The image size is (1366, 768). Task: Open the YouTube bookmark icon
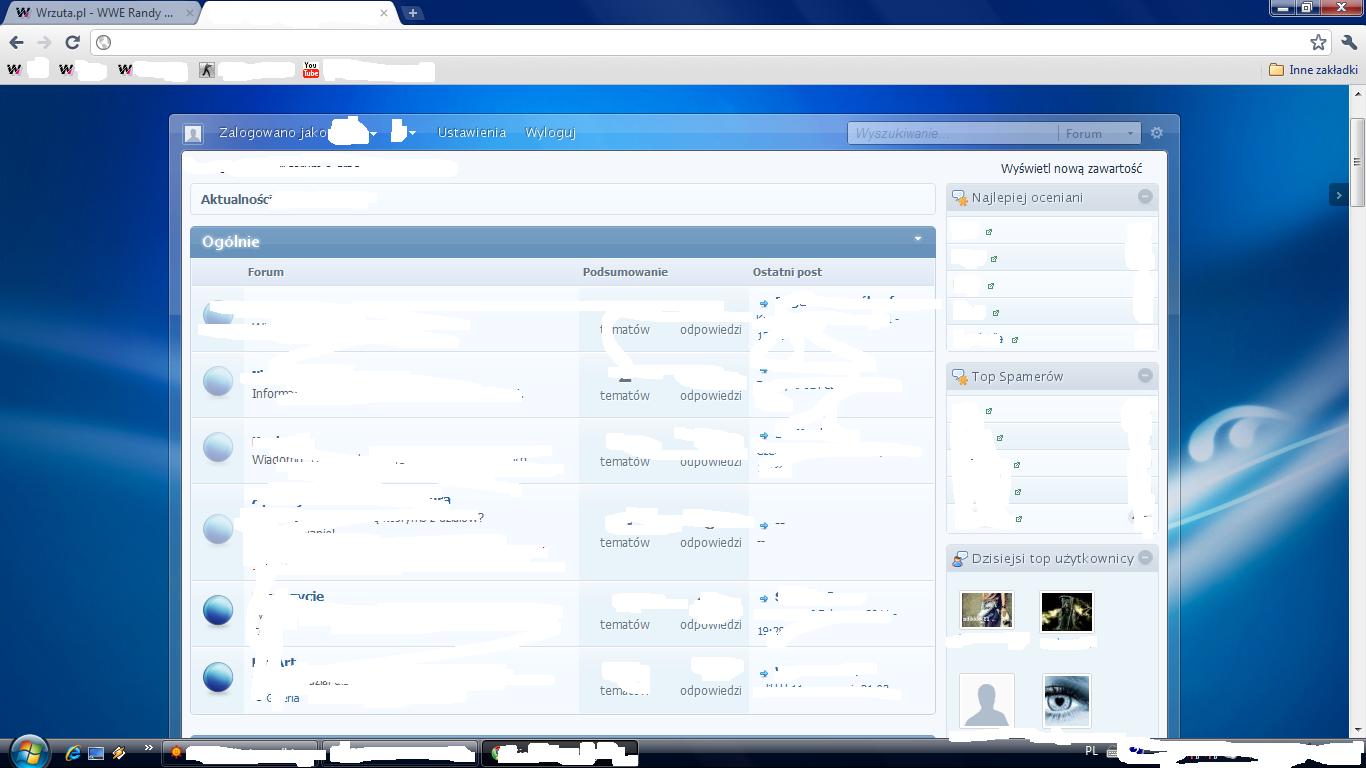coord(311,70)
